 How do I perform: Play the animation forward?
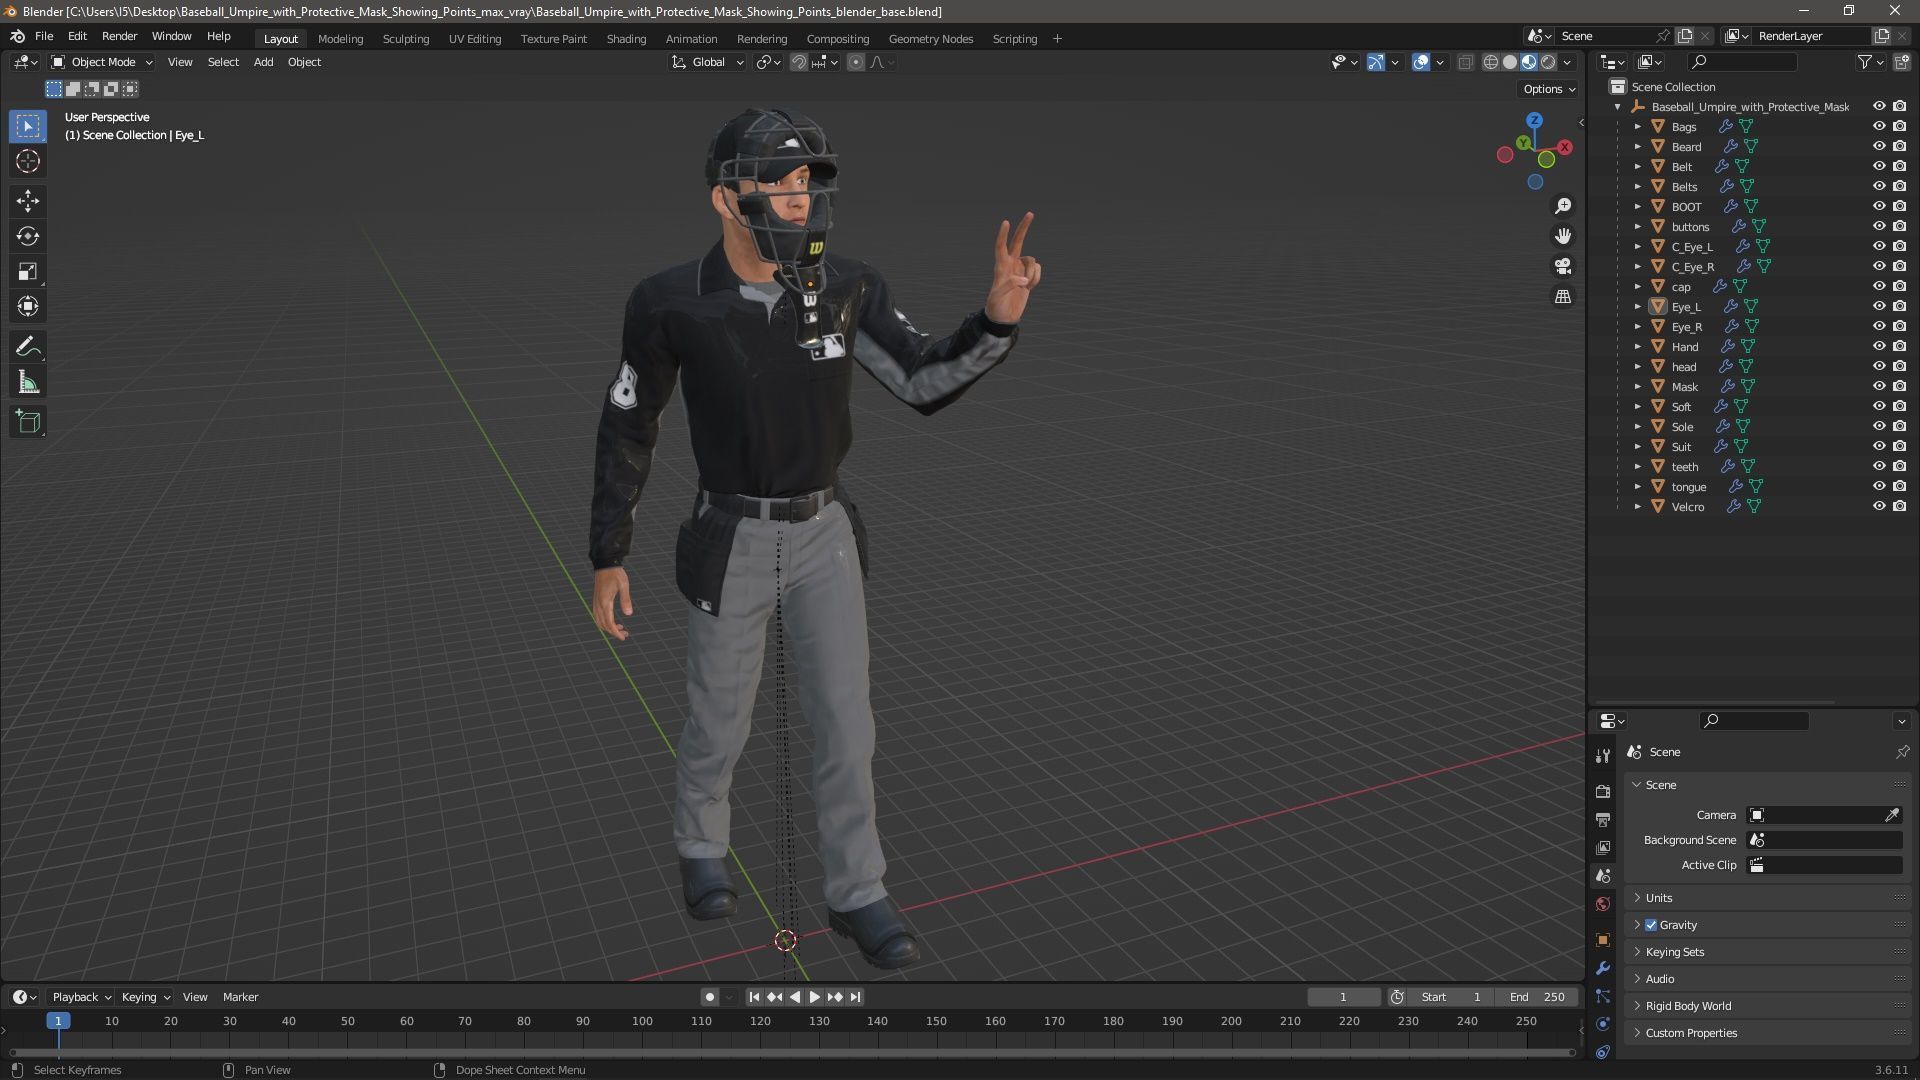pyautogui.click(x=814, y=997)
